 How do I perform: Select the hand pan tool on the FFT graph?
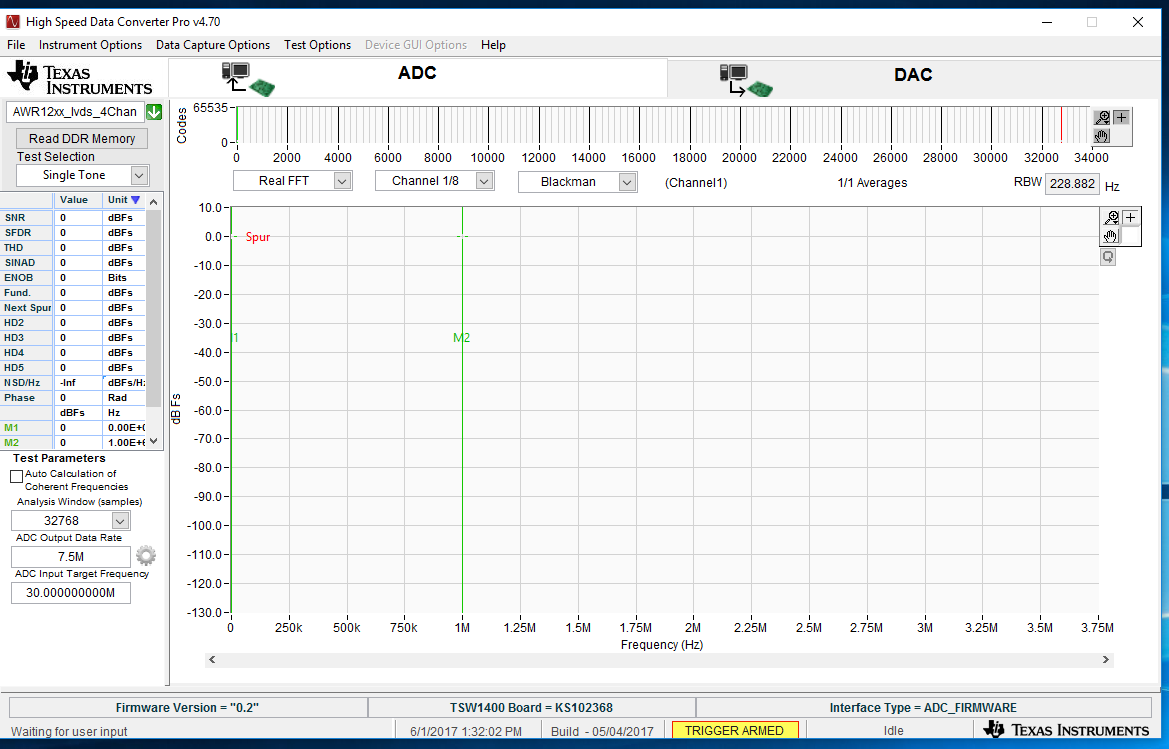1112,236
